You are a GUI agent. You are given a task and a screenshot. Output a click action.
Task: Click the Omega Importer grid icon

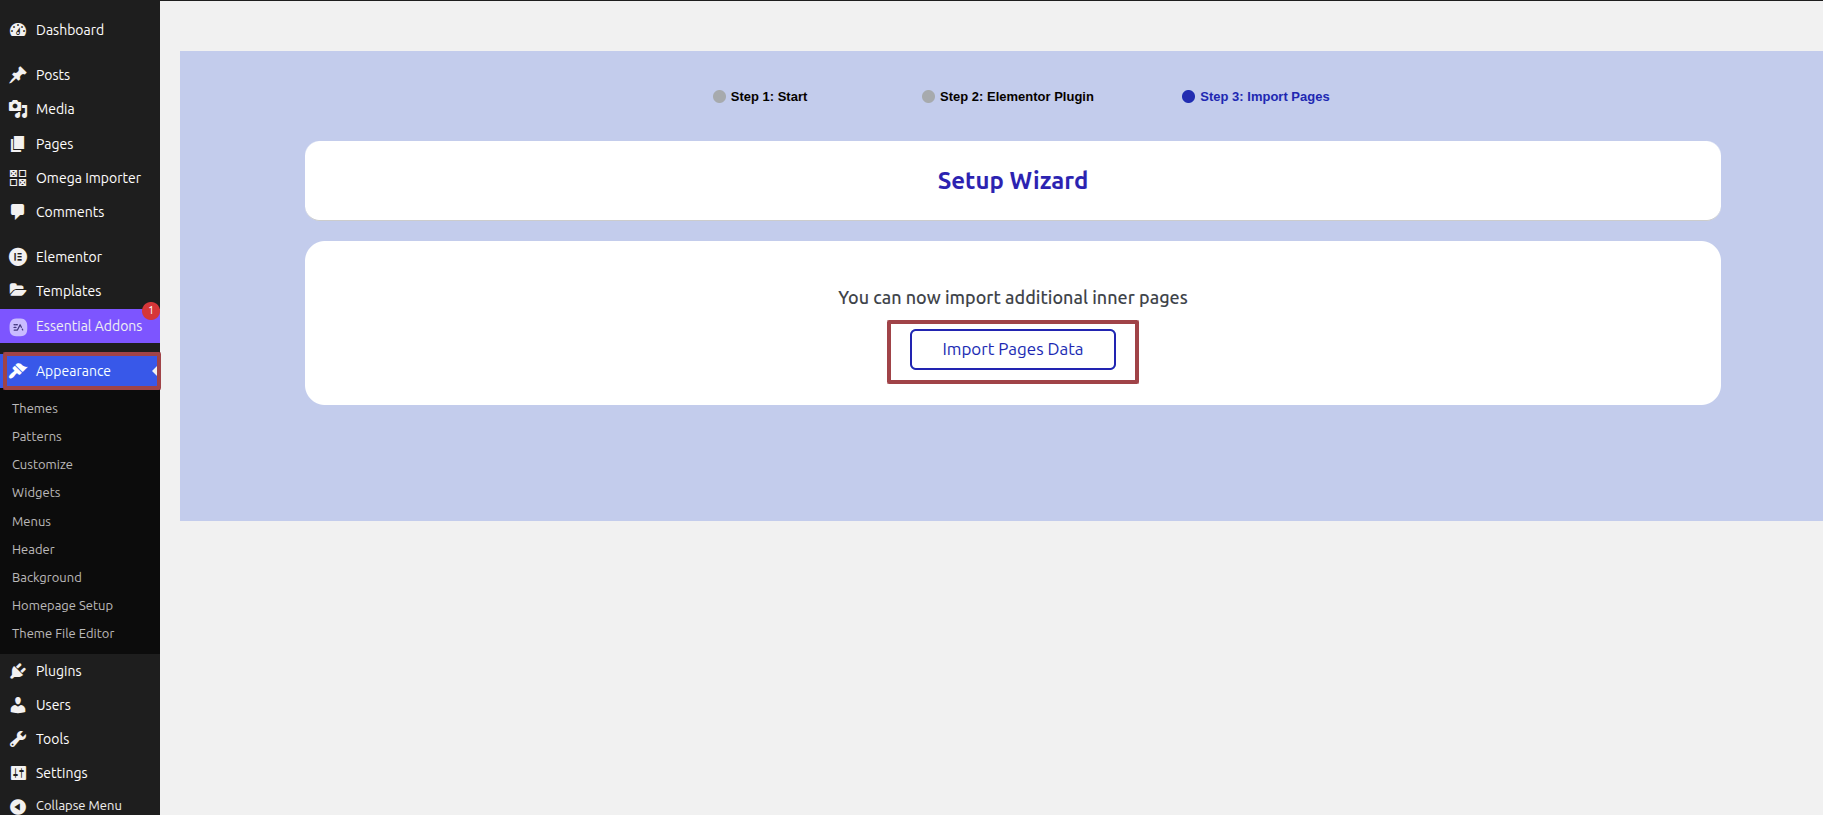point(18,178)
